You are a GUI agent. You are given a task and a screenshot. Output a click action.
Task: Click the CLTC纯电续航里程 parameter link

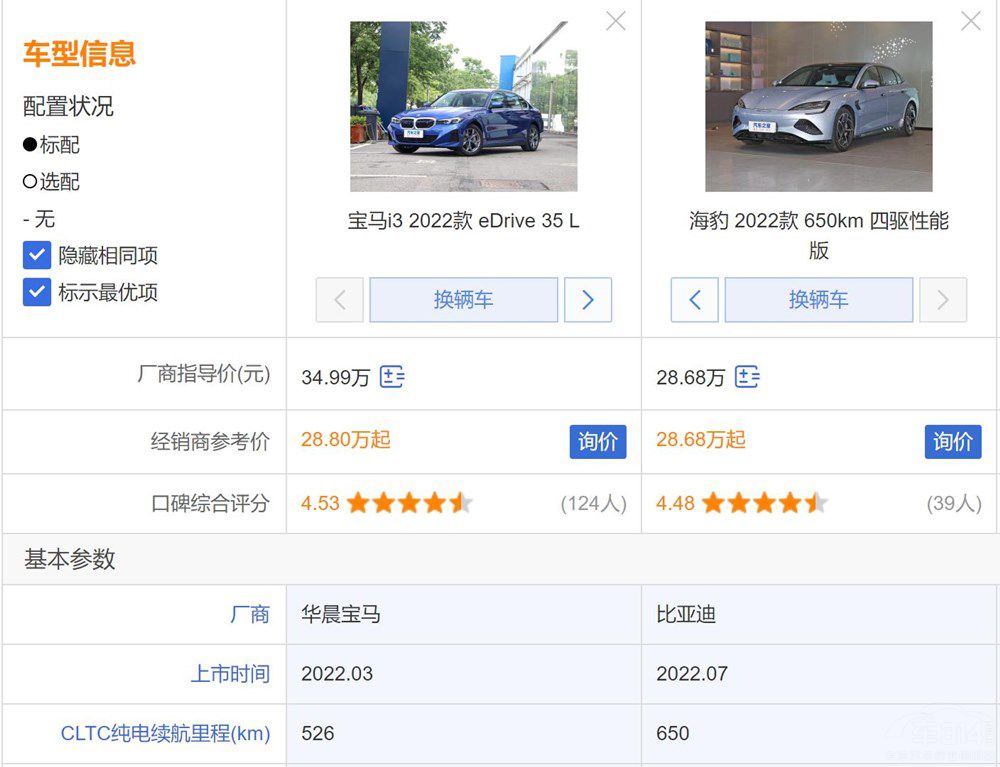165,733
